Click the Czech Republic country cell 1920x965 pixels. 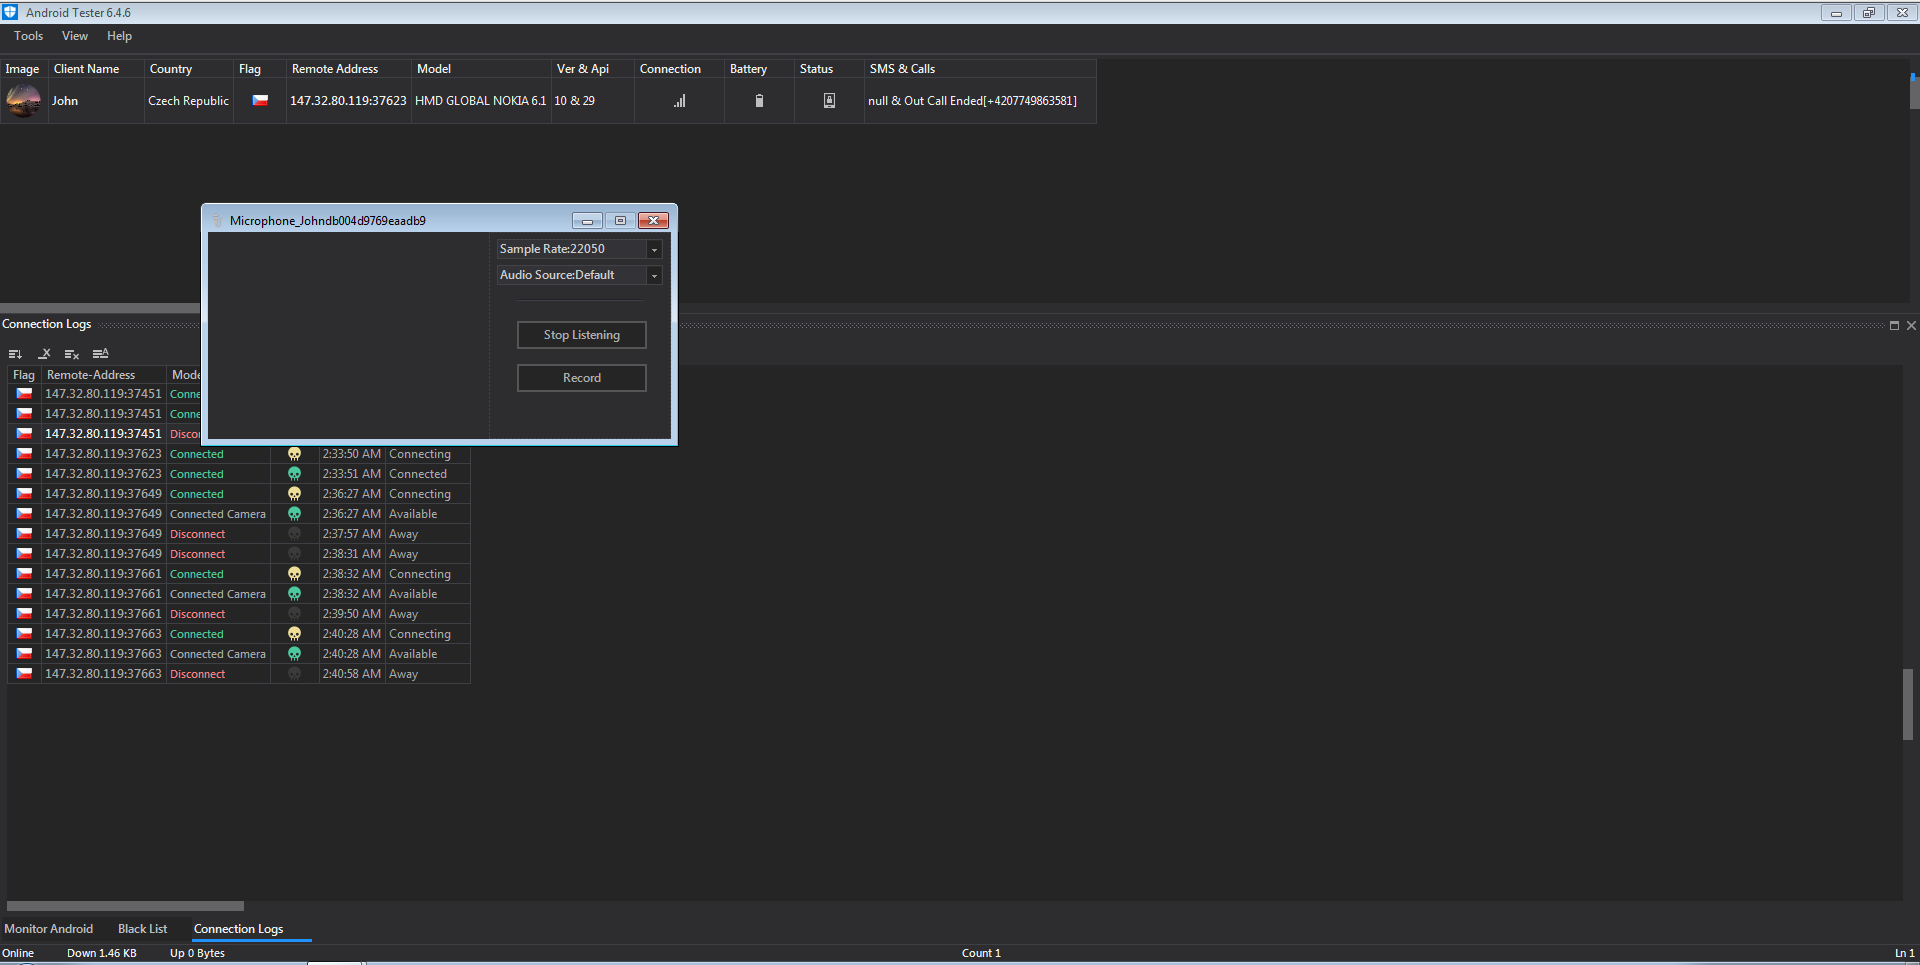pos(188,101)
